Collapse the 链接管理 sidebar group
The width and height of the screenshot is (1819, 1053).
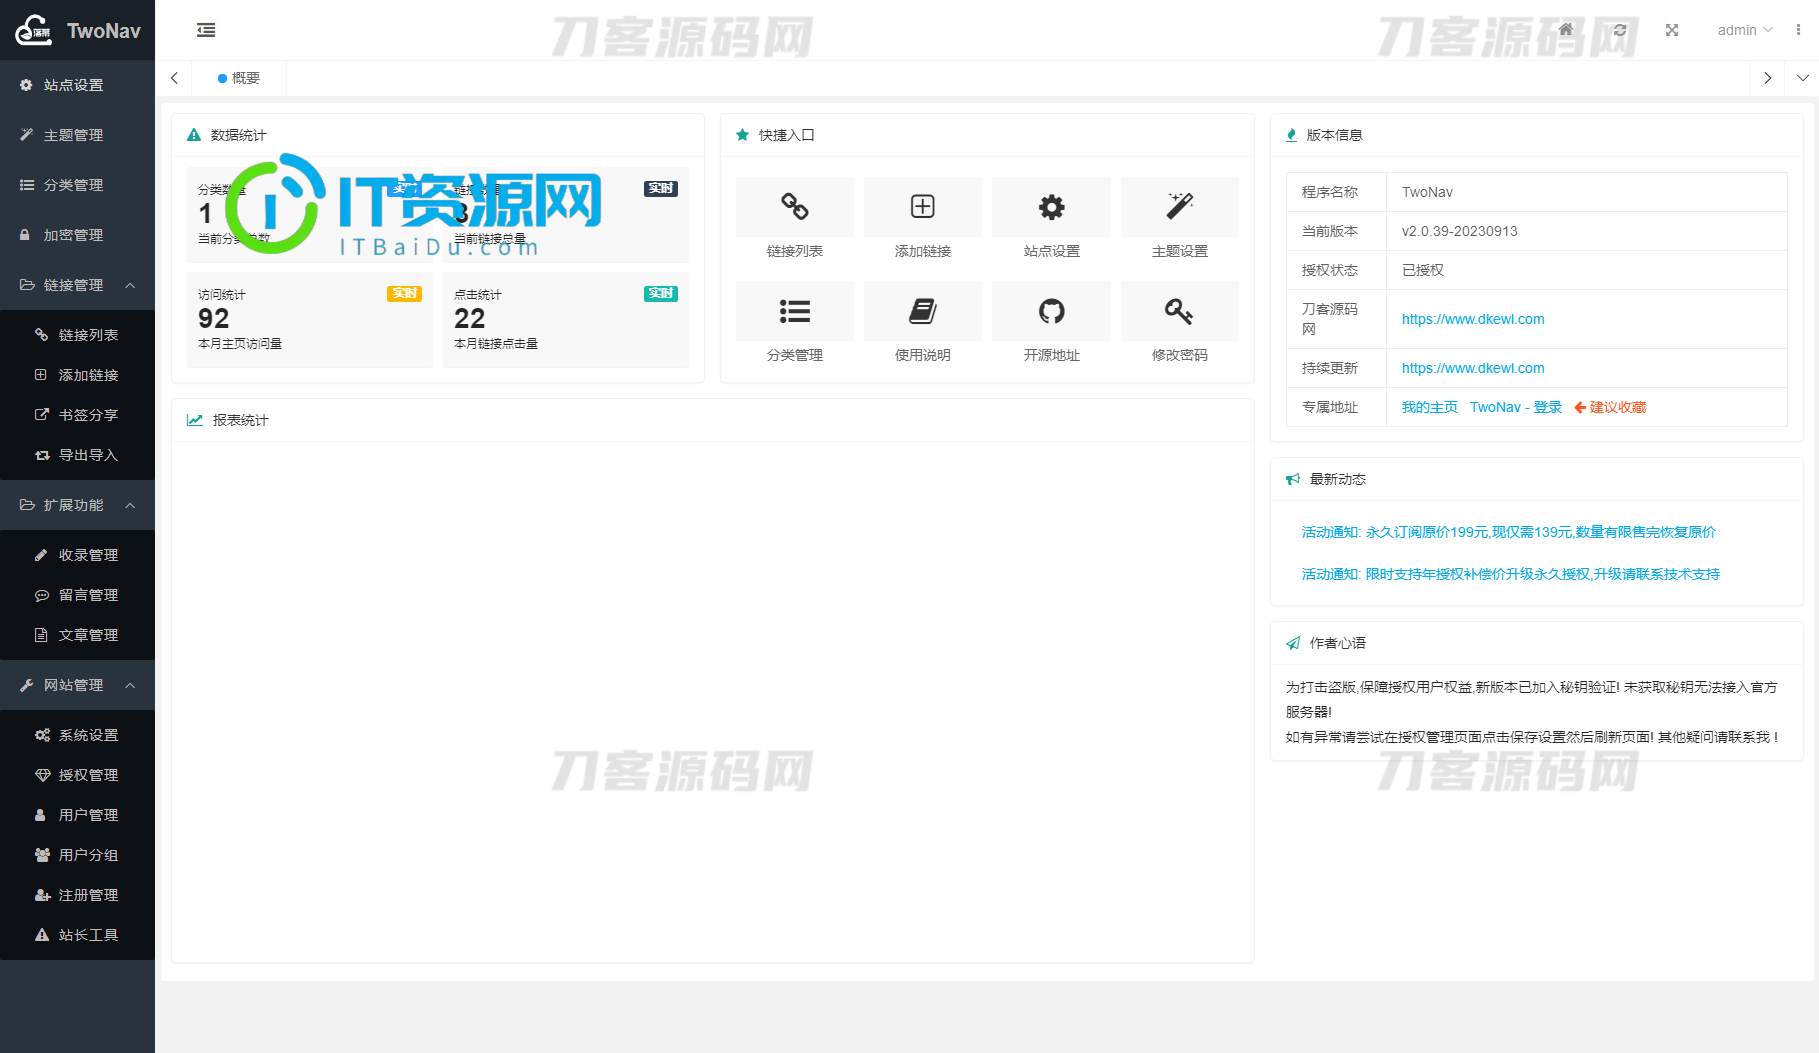point(77,285)
